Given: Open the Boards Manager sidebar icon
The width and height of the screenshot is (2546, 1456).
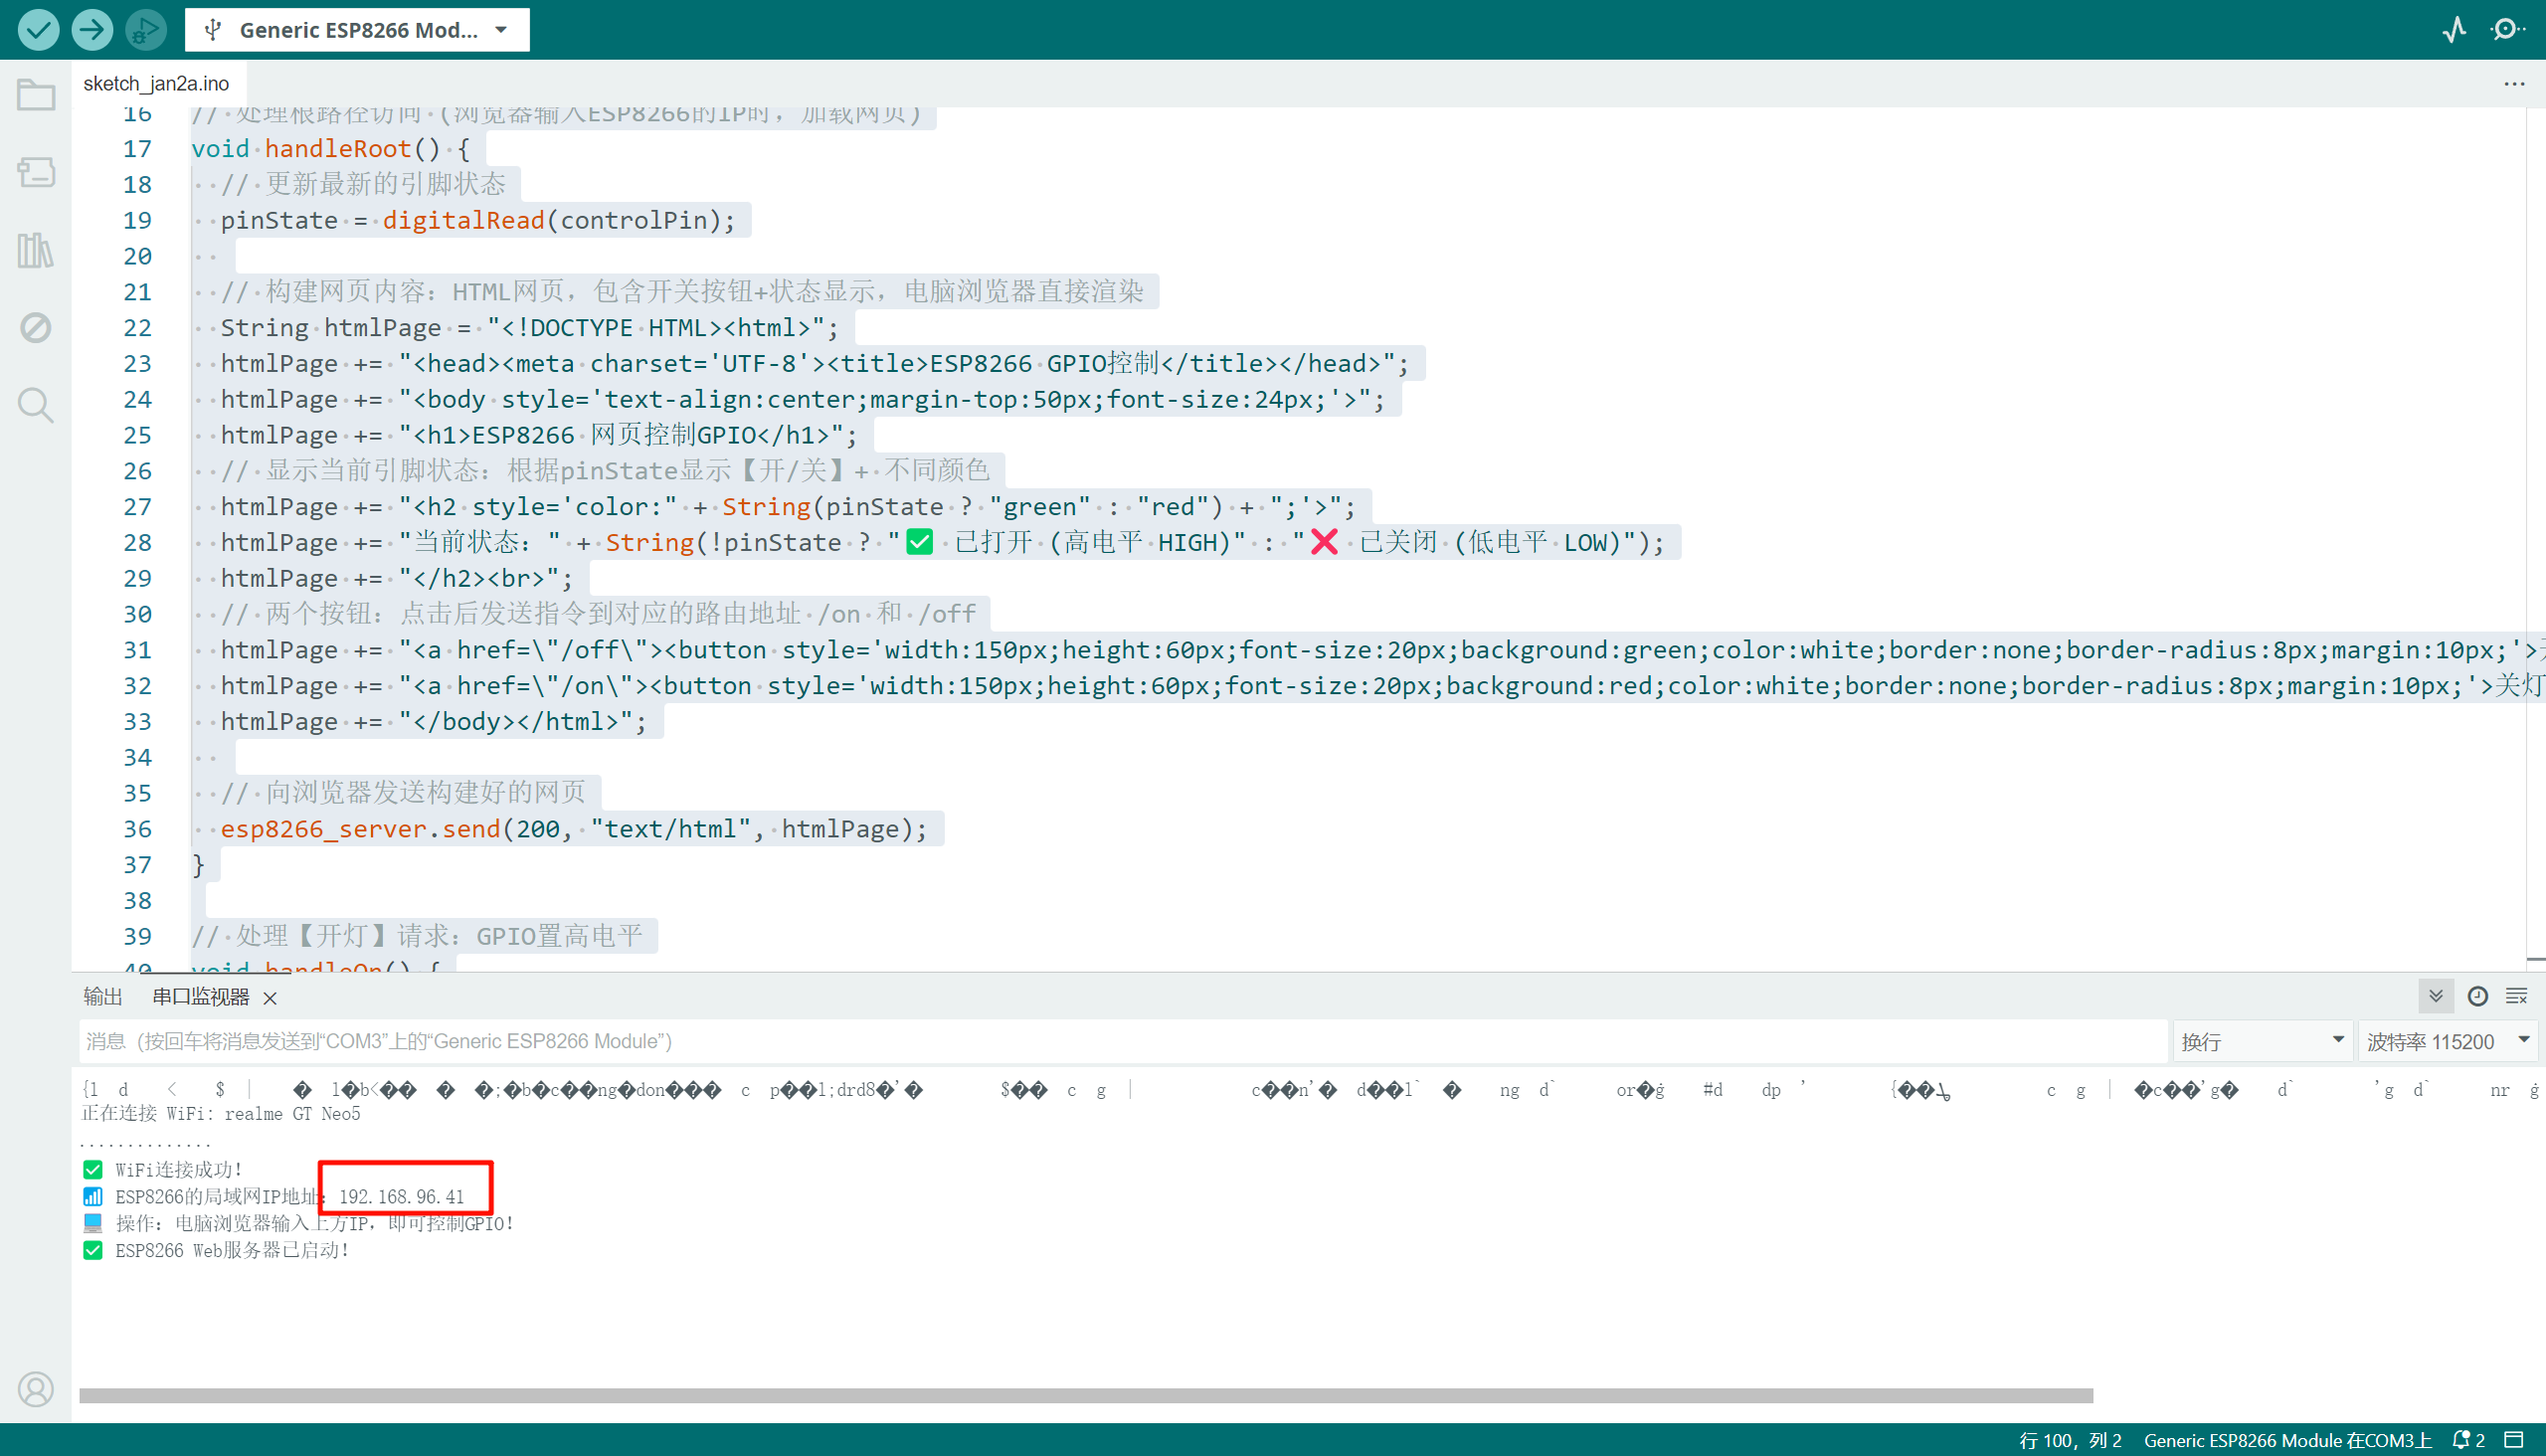Looking at the screenshot, I should pyautogui.click(x=36, y=172).
